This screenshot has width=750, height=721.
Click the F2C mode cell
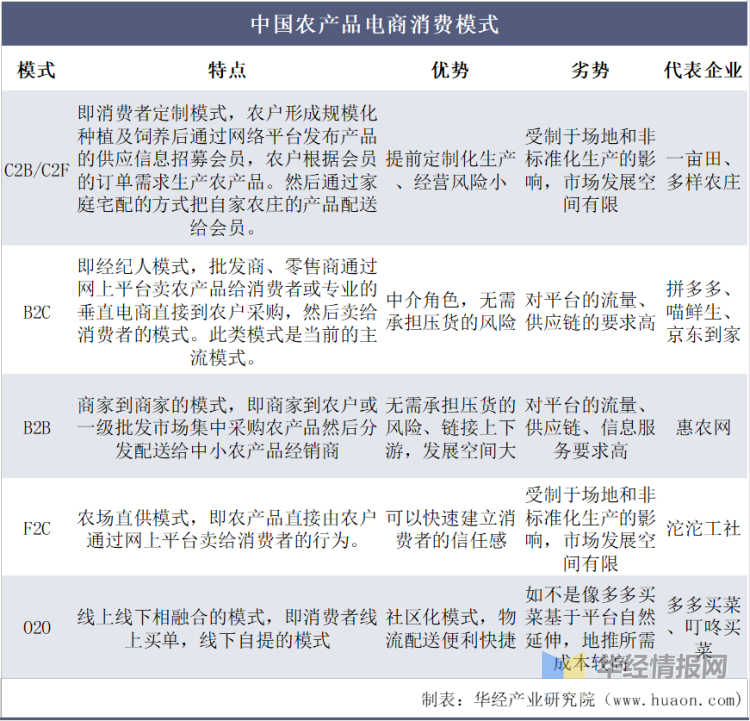tap(37, 529)
